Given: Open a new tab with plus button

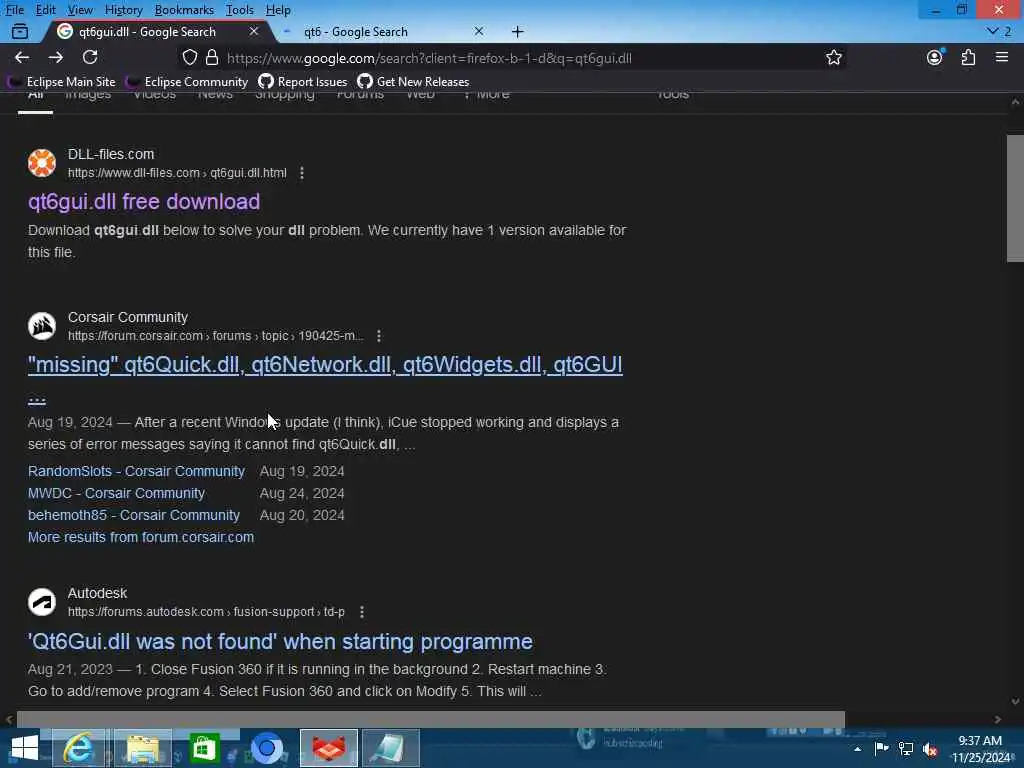Looking at the screenshot, I should point(517,31).
